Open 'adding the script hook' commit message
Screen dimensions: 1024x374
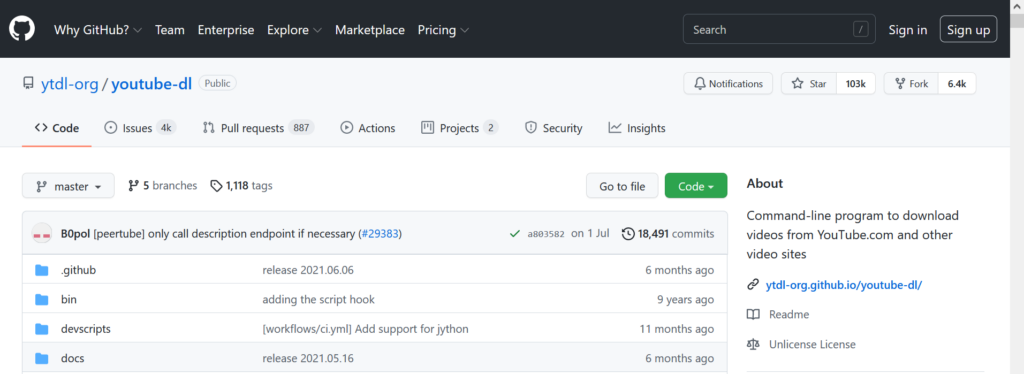click(x=319, y=300)
